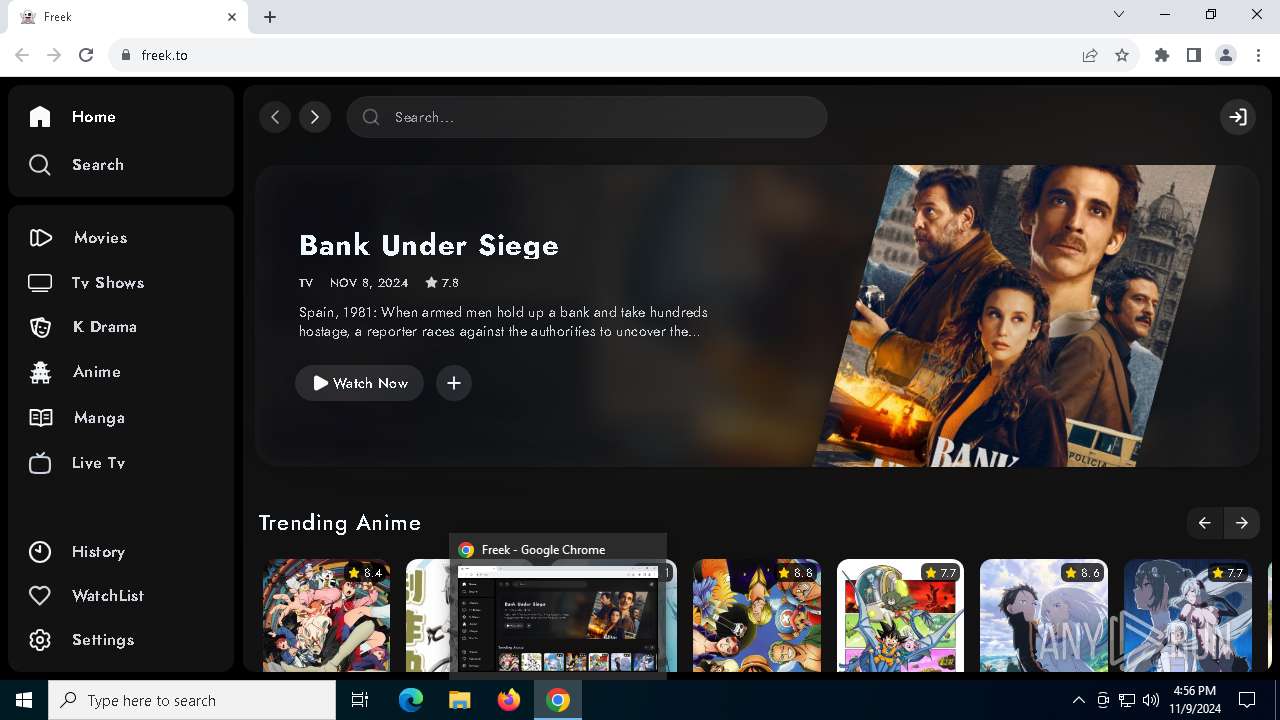Select the Freek browser tab

[x=128, y=17]
